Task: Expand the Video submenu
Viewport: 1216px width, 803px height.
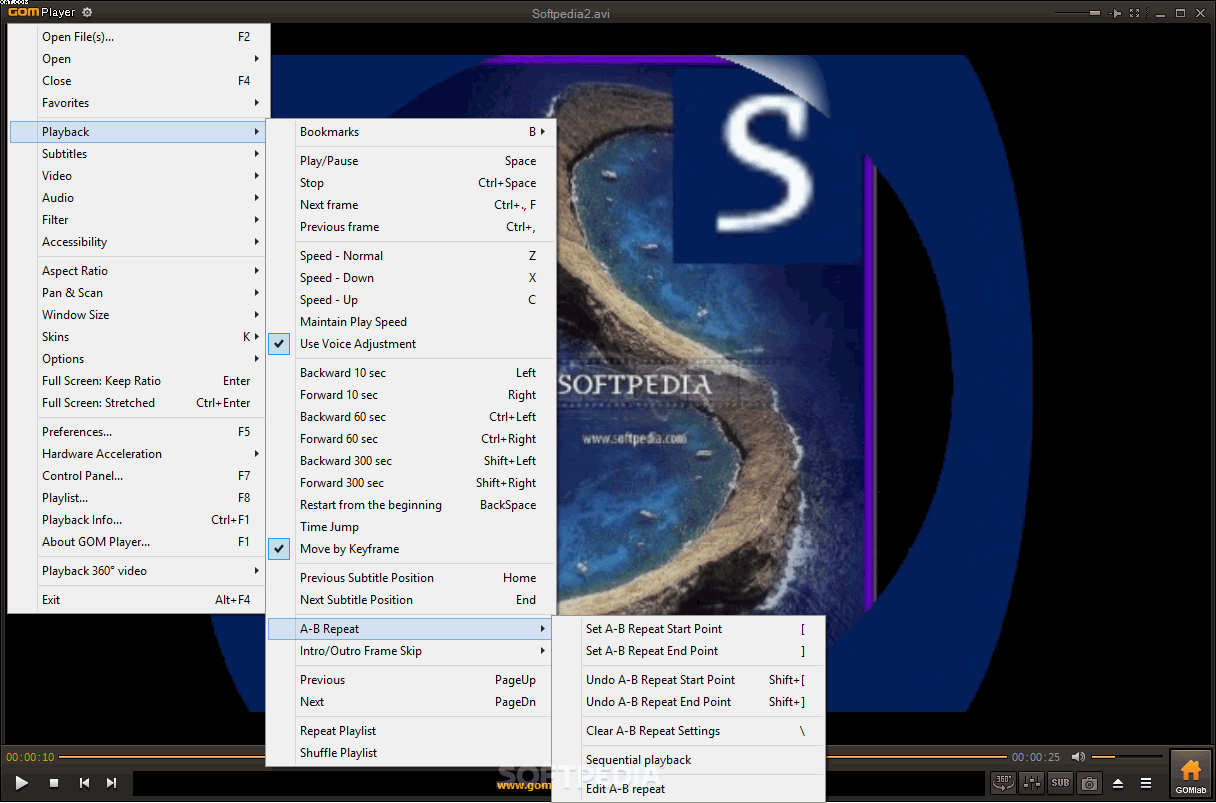Action: 137,176
